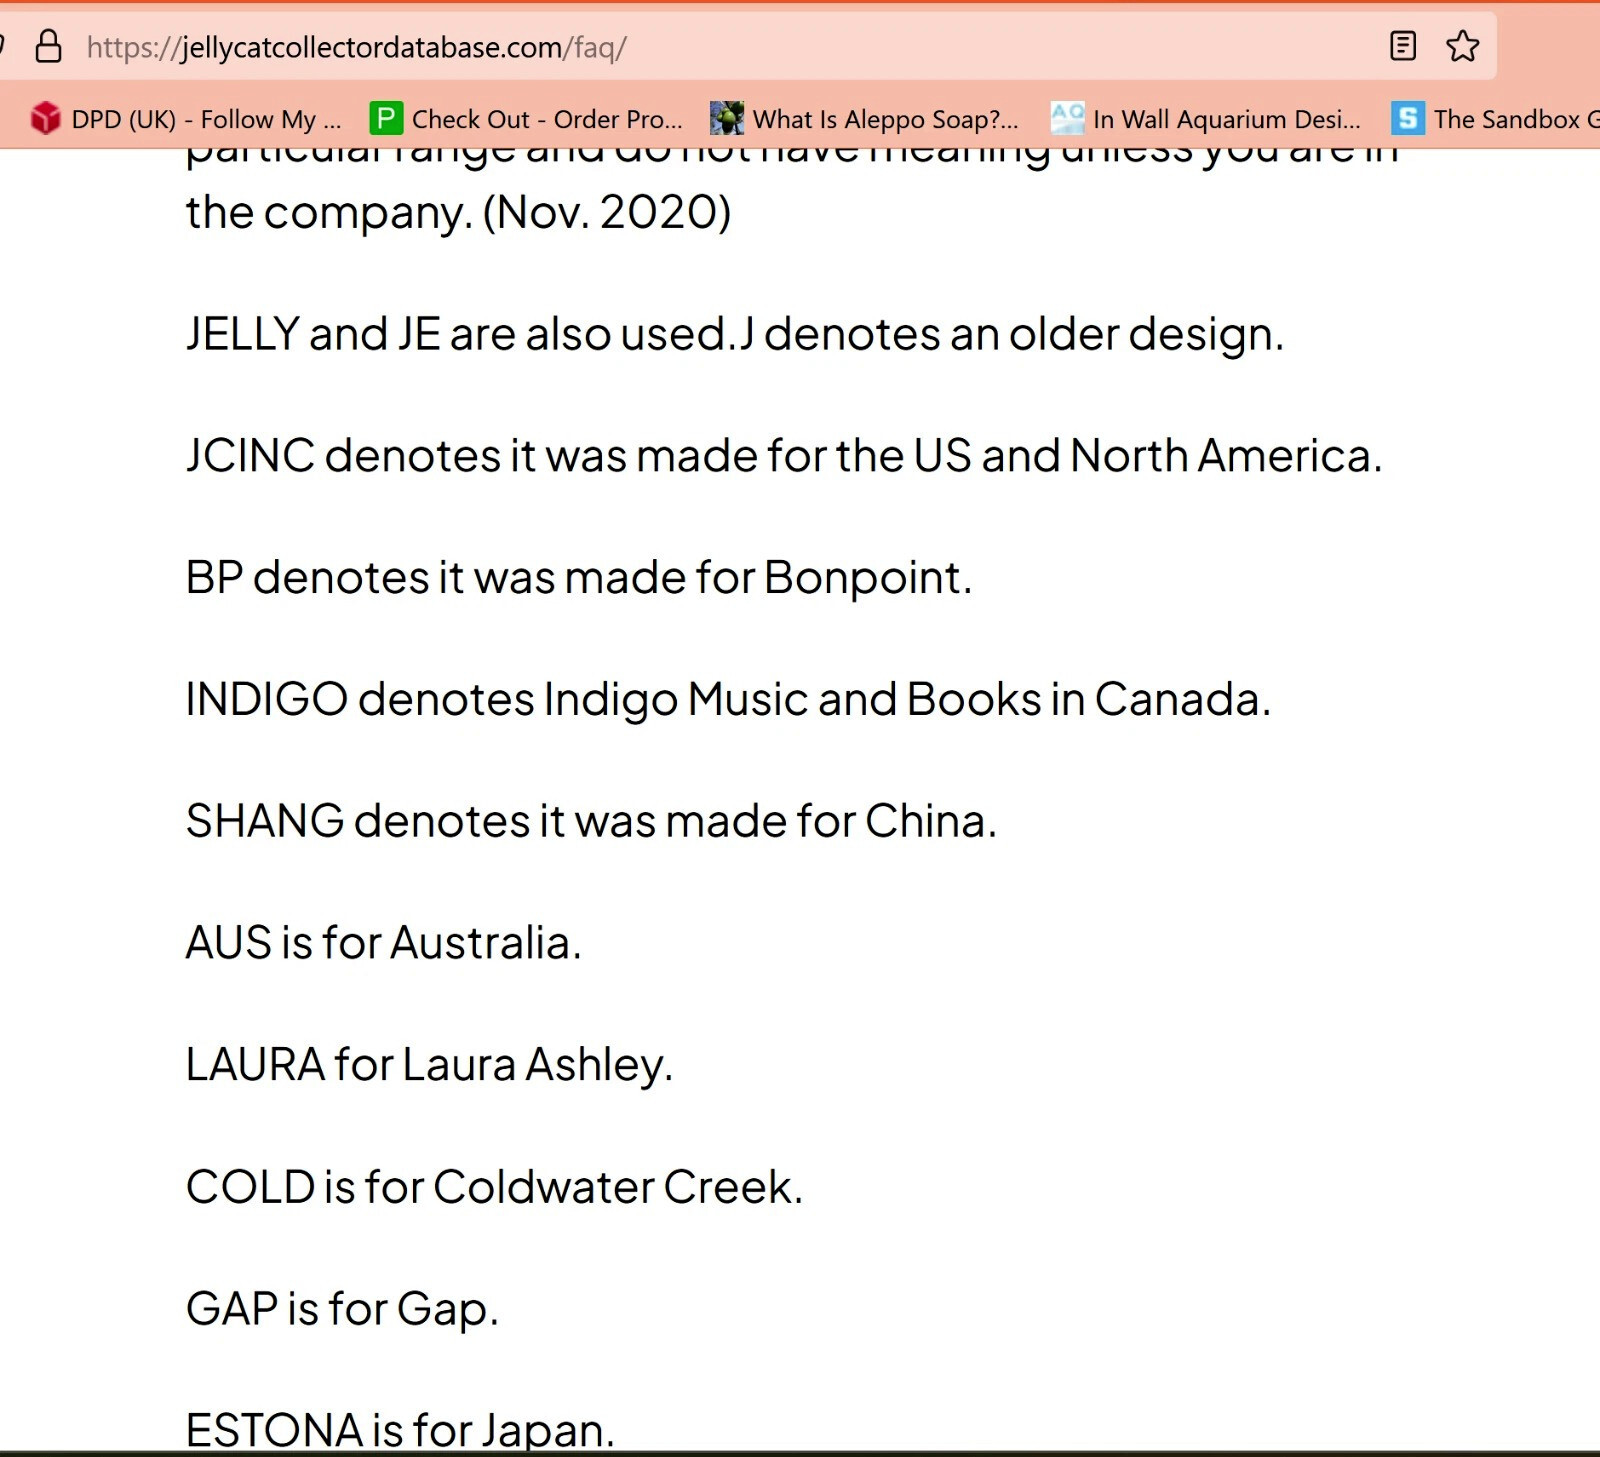Image resolution: width=1600 pixels, height=1457 pixels.
Task: Open The Sandbox blue S bookmark icon
Action: pos(1408,118)
